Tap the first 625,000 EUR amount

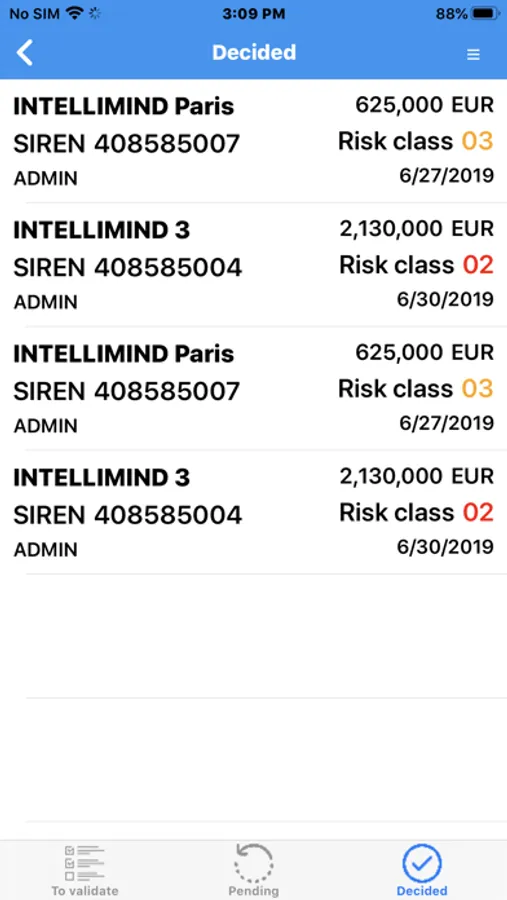424,105
